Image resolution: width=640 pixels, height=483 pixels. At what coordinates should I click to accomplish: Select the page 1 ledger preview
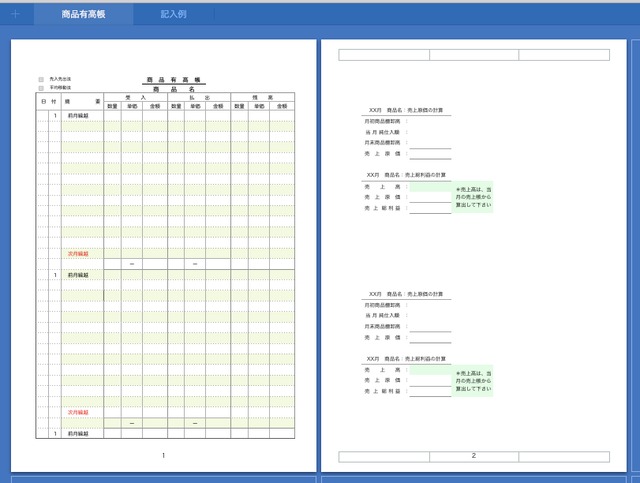click(164, 256)
